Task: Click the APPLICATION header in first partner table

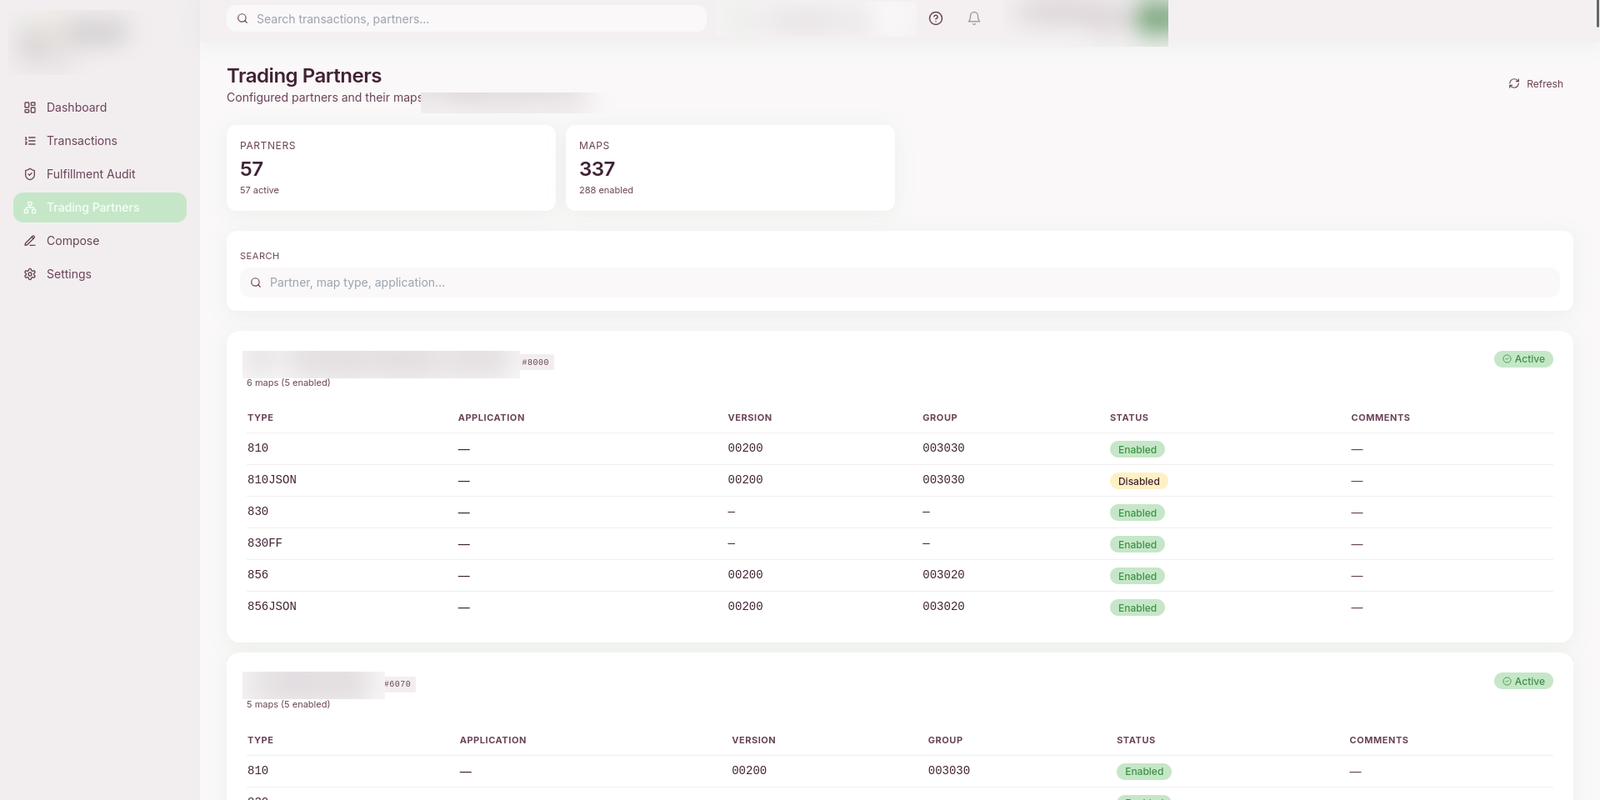Action: tap(491, 418)
